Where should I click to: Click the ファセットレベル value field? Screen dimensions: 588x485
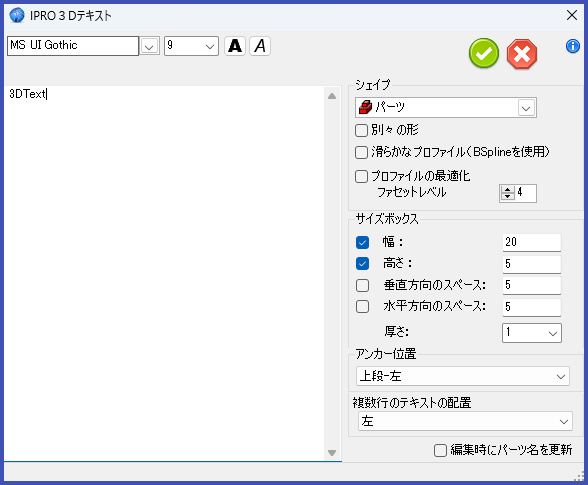point(526,193)
